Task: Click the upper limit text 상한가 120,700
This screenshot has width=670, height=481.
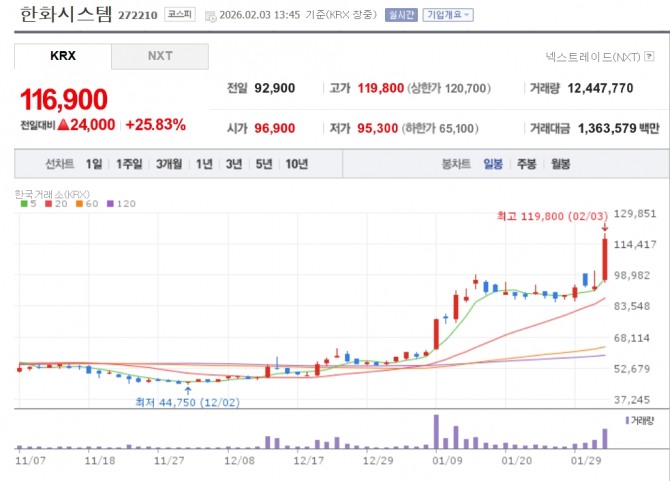Action: click(449, 88)
